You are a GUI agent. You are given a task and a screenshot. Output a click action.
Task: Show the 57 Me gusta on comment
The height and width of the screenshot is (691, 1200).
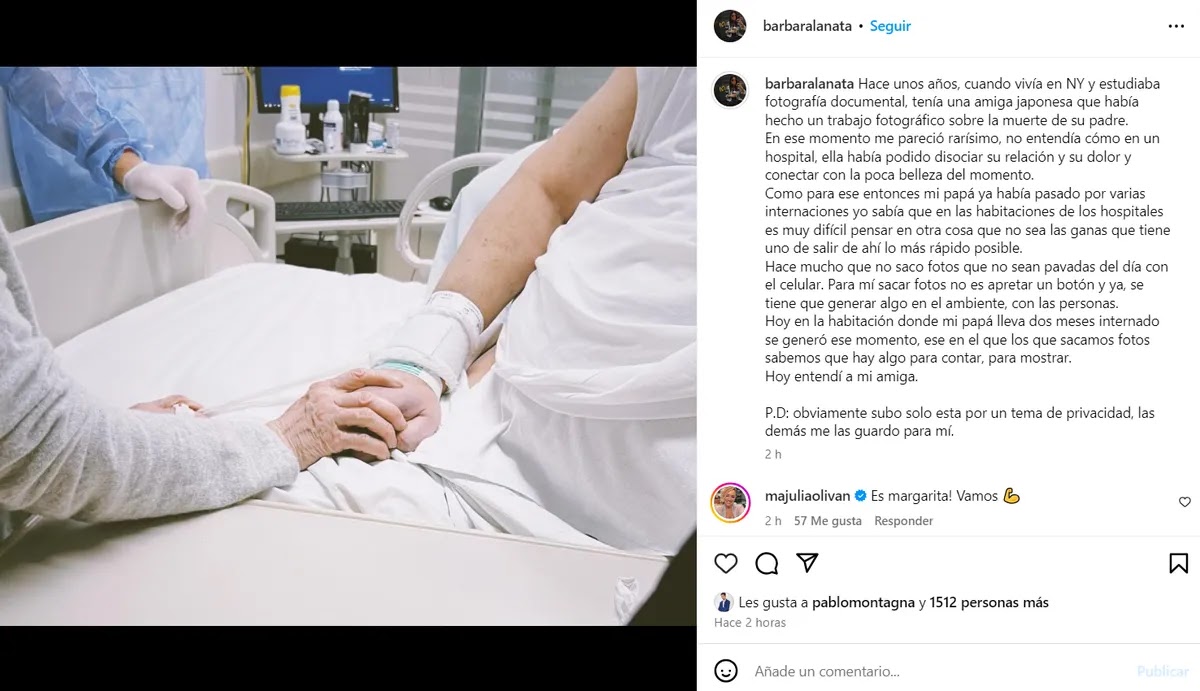[828, 521]
